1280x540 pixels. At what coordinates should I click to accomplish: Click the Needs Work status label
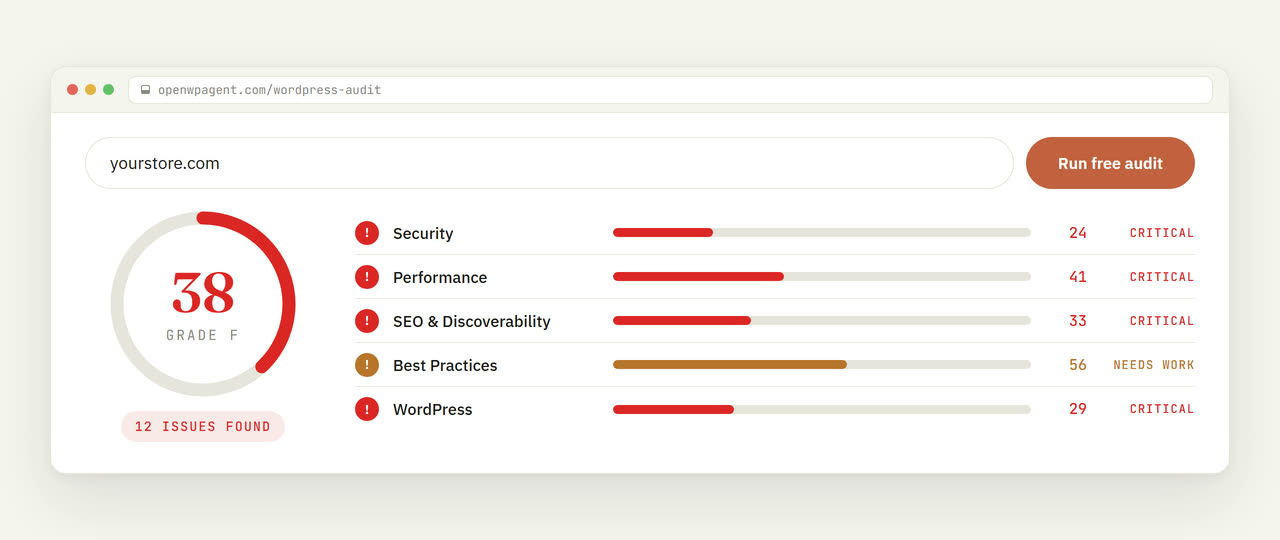1154,365
